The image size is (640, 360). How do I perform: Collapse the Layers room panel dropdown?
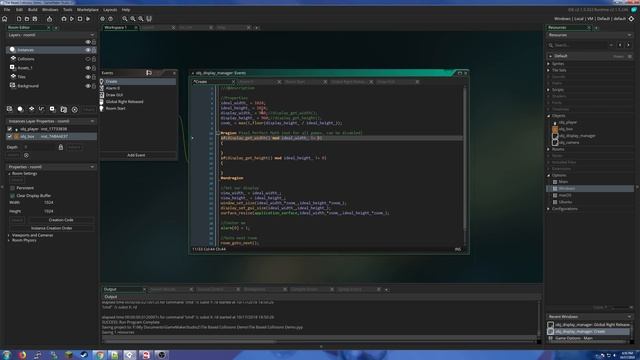tap(92, 35)
